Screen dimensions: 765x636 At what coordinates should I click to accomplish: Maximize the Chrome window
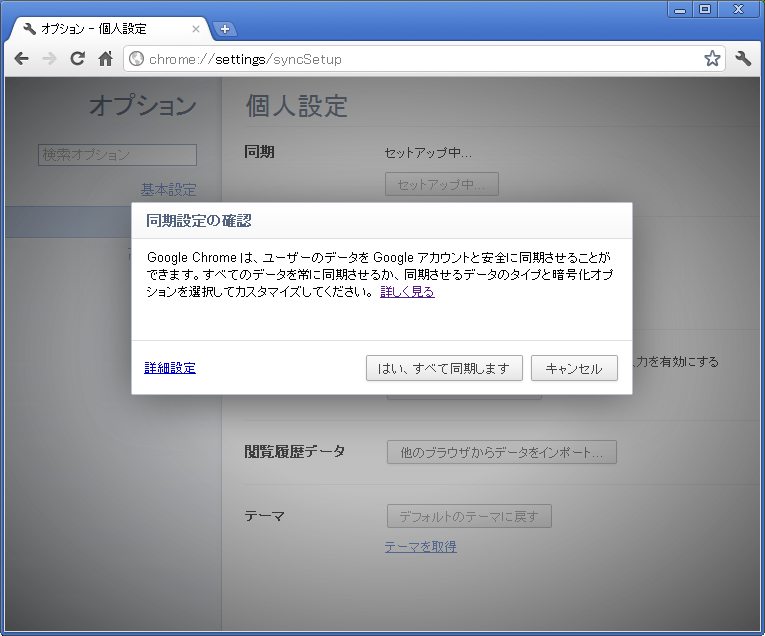[705, 10]
